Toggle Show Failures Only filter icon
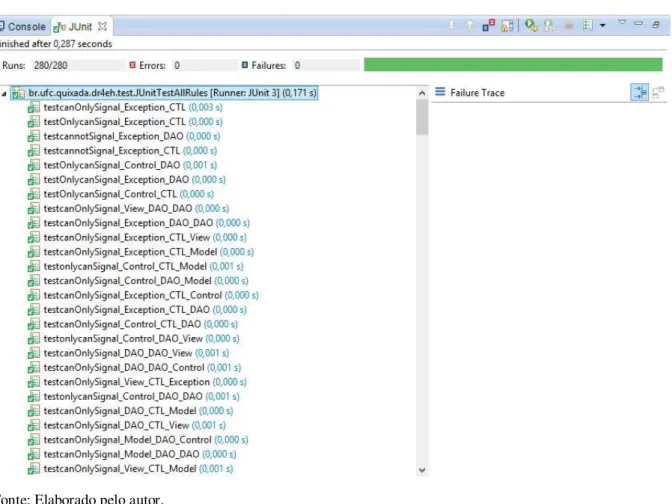This screenshot has width=672, height=504. (x=489, y=26)
